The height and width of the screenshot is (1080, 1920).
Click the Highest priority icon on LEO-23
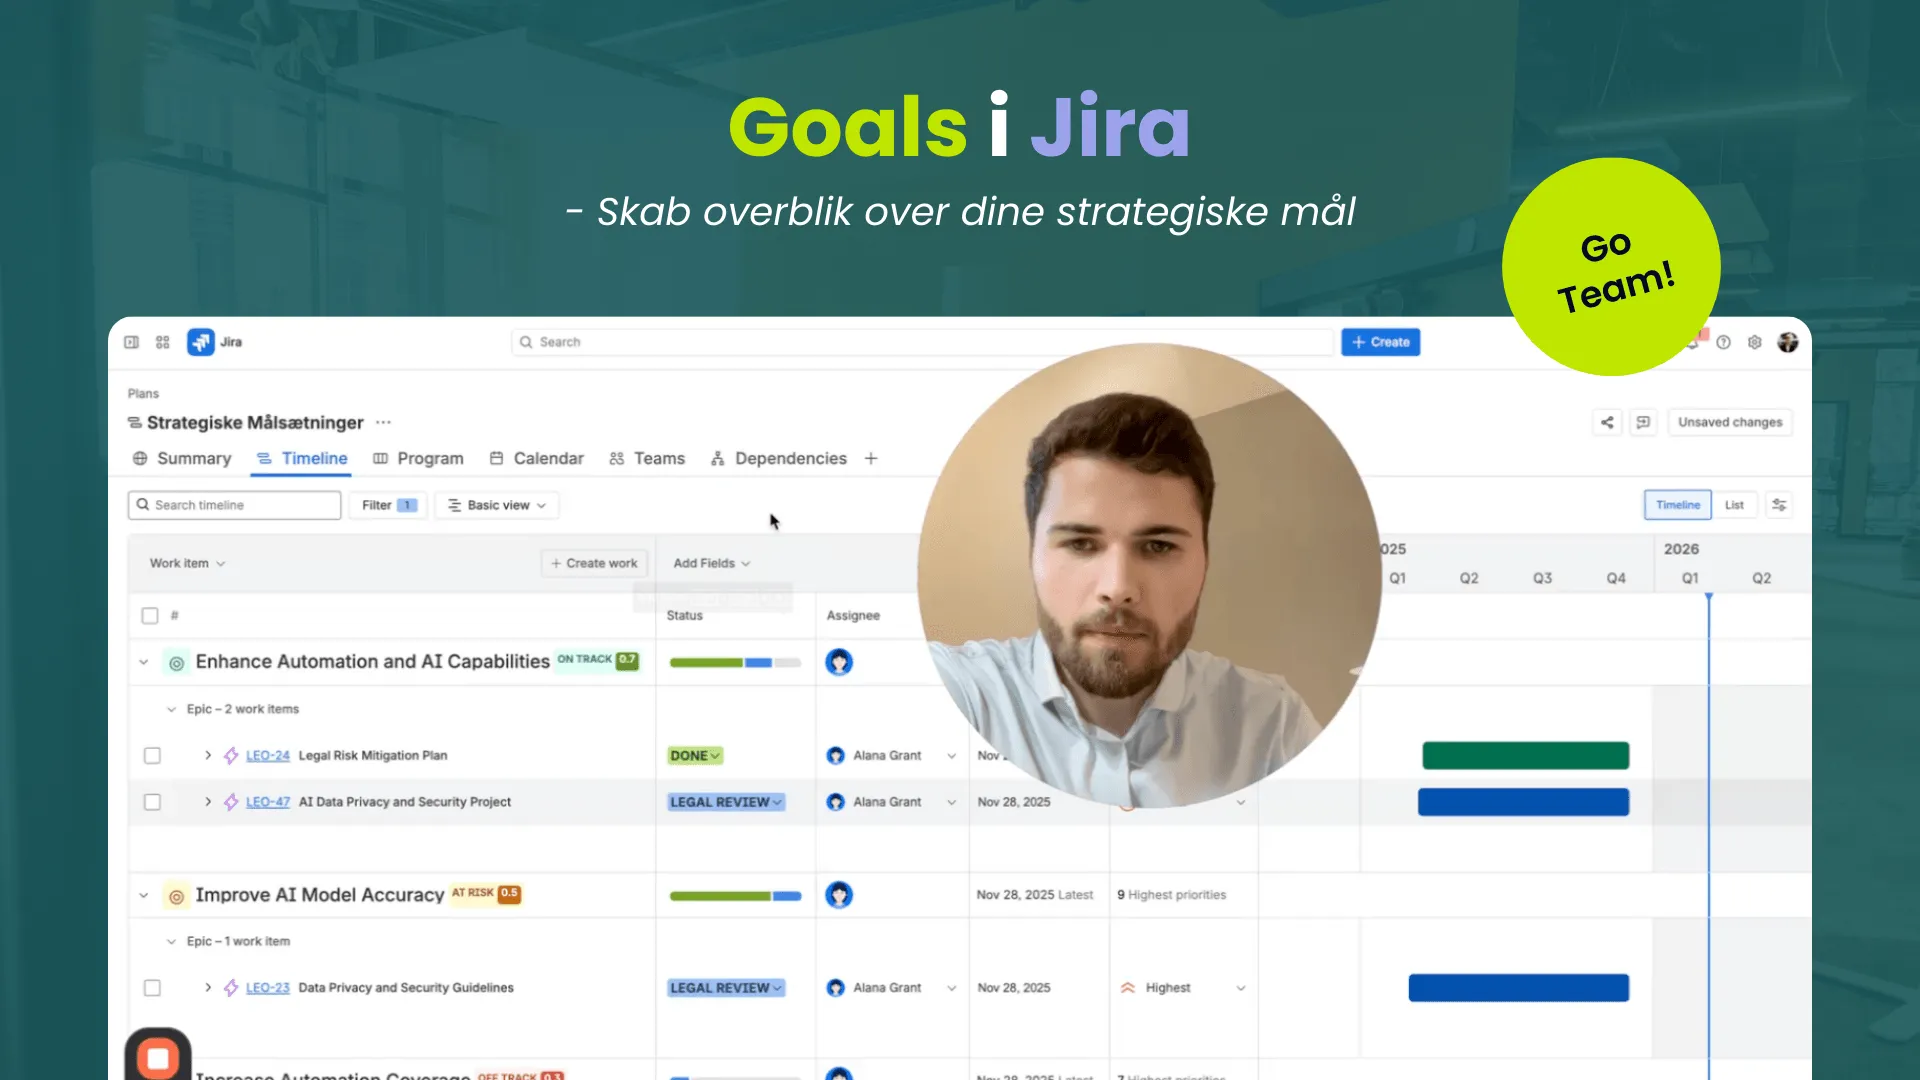(x=1128, y=988)
